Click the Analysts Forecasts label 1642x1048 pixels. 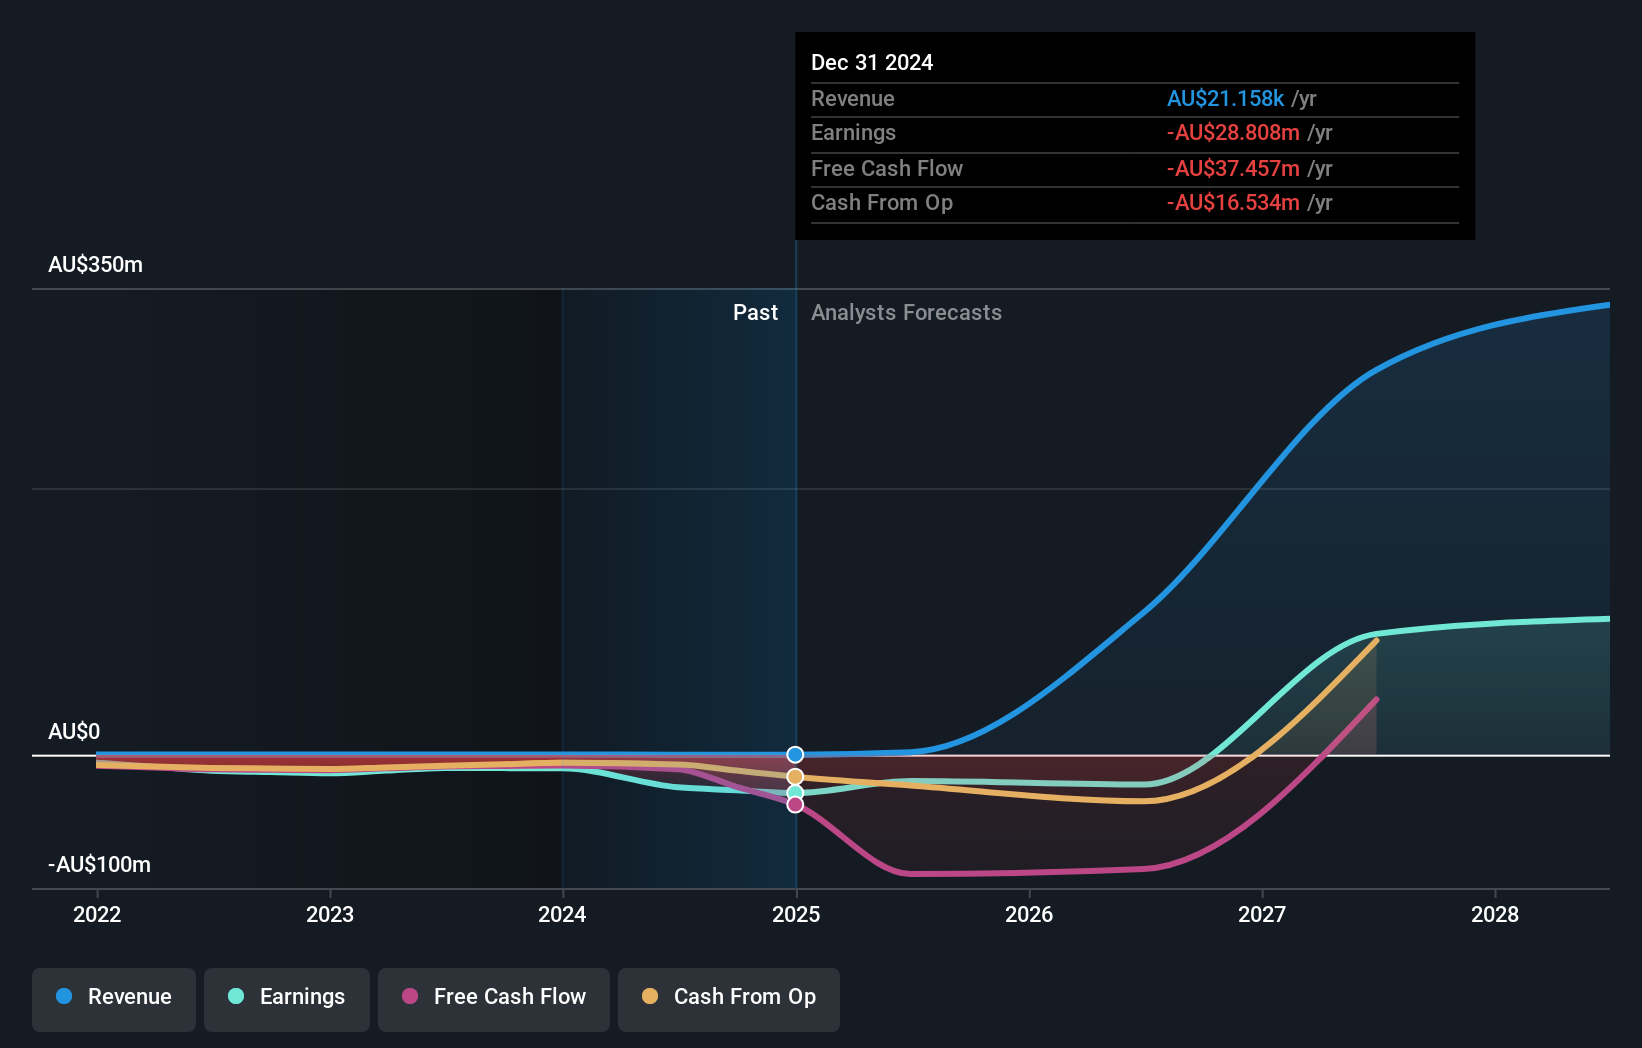[906, 313]
